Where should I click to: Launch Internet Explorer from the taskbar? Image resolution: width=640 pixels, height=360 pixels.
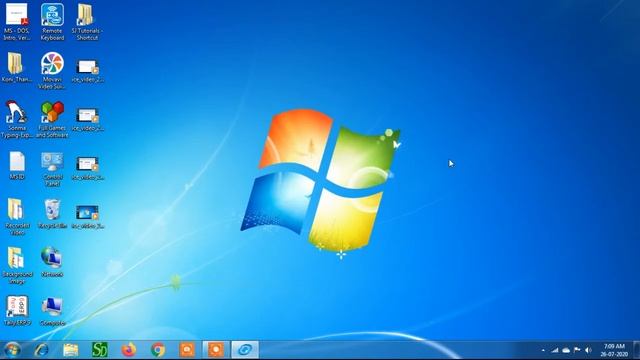point(41,350)
